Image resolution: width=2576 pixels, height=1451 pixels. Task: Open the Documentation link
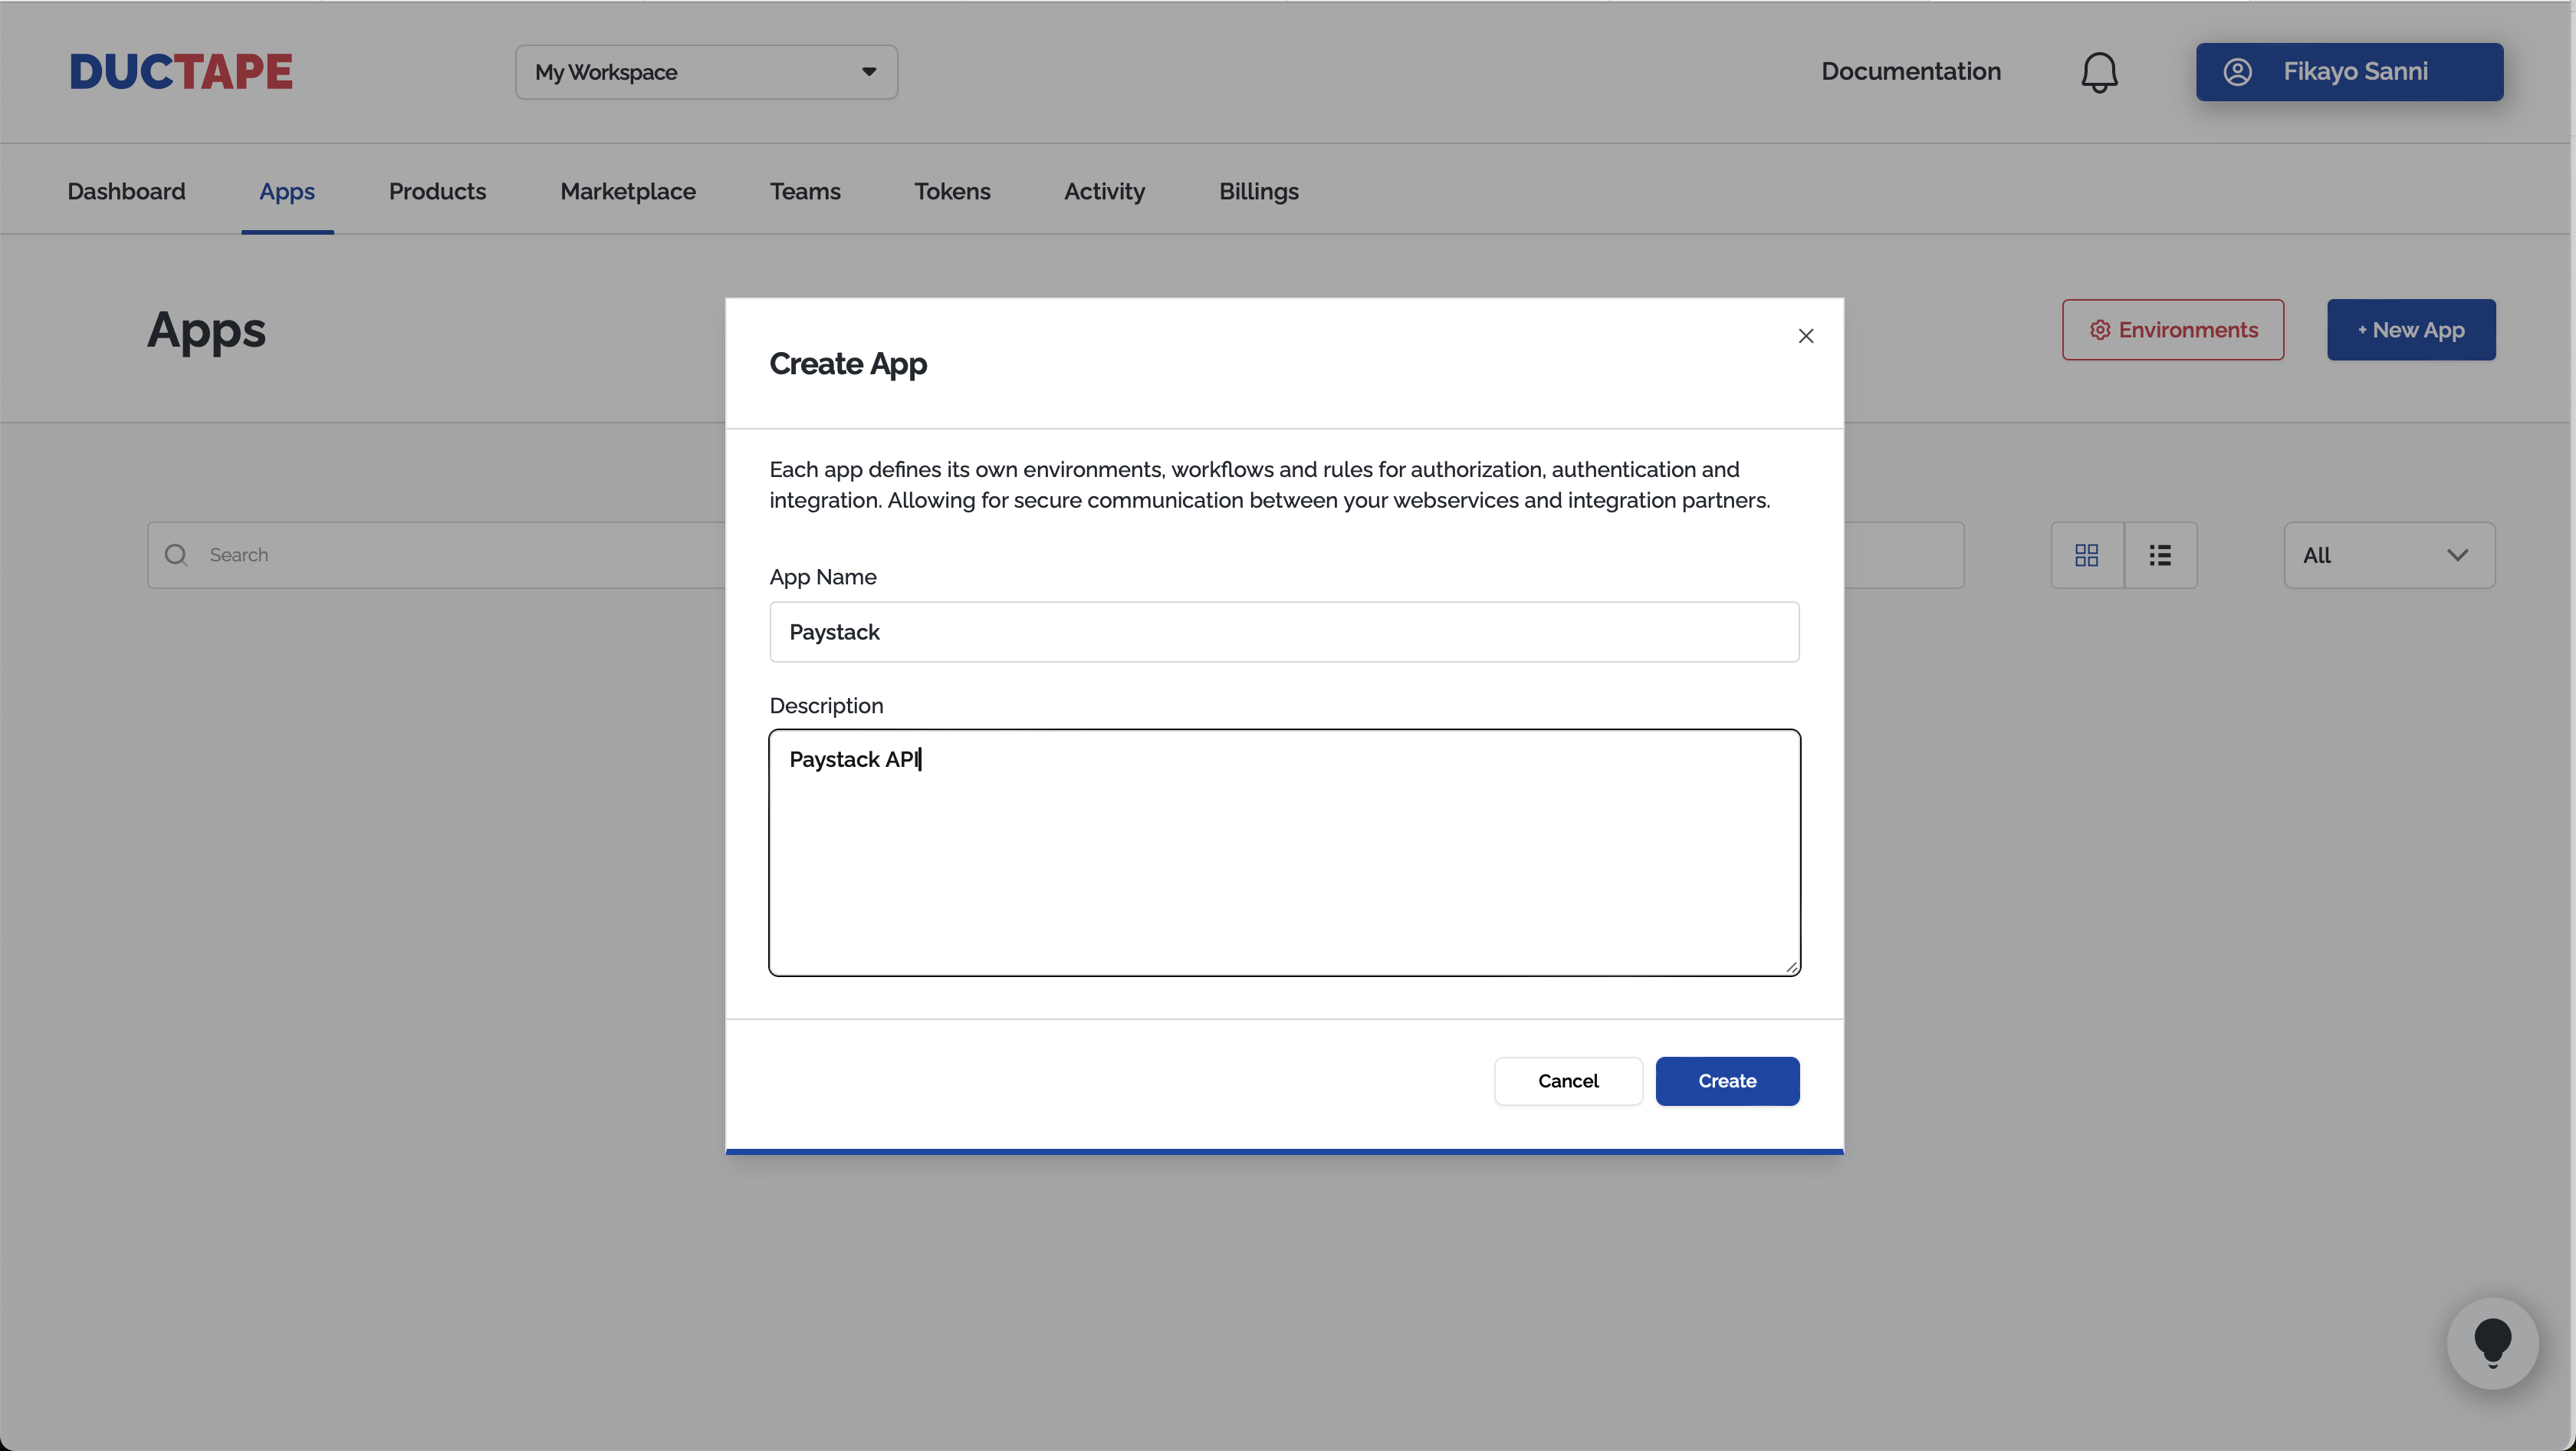point(1910,72)
